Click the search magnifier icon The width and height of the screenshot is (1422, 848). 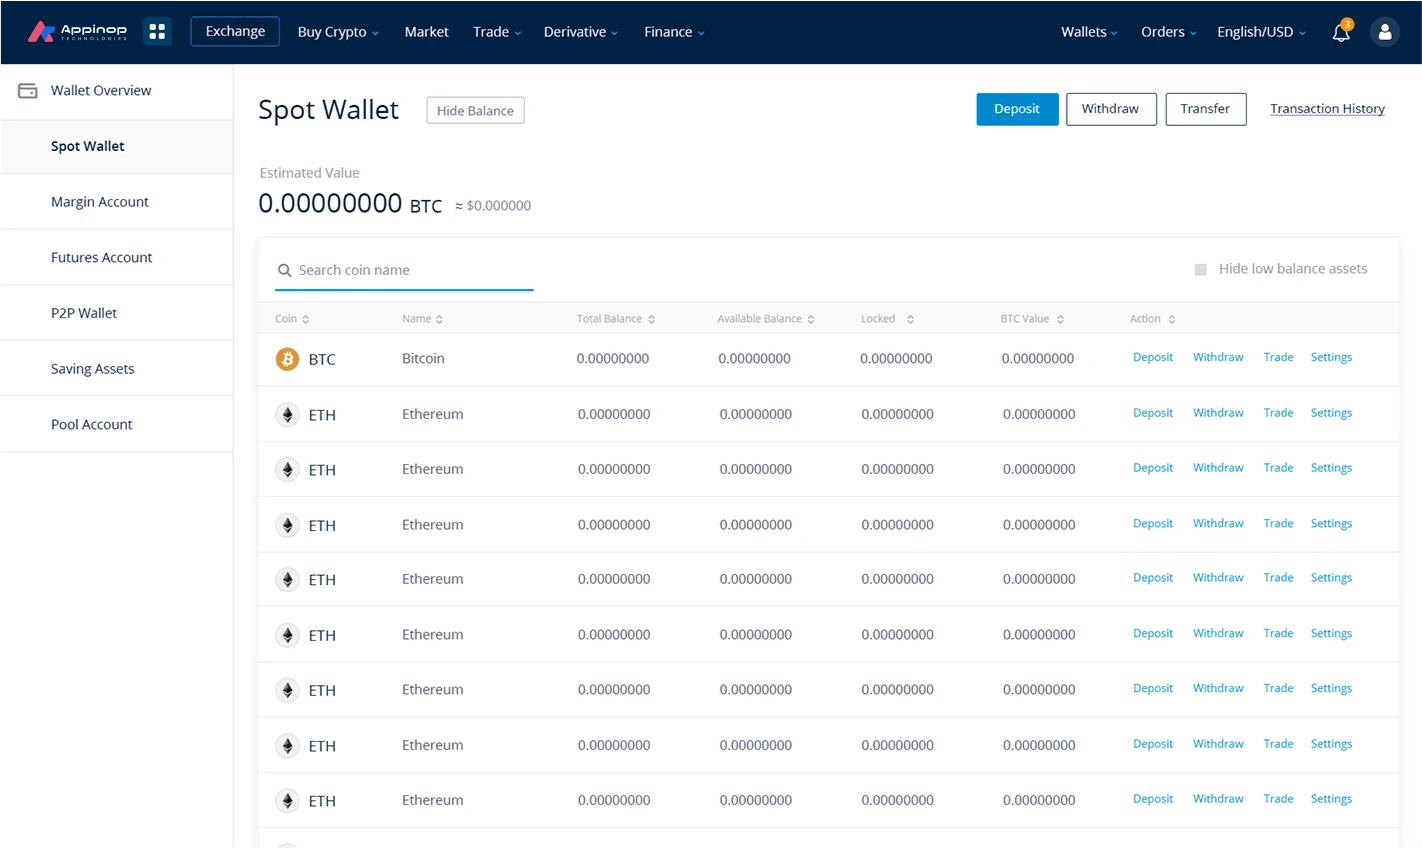tap(285, 270)
